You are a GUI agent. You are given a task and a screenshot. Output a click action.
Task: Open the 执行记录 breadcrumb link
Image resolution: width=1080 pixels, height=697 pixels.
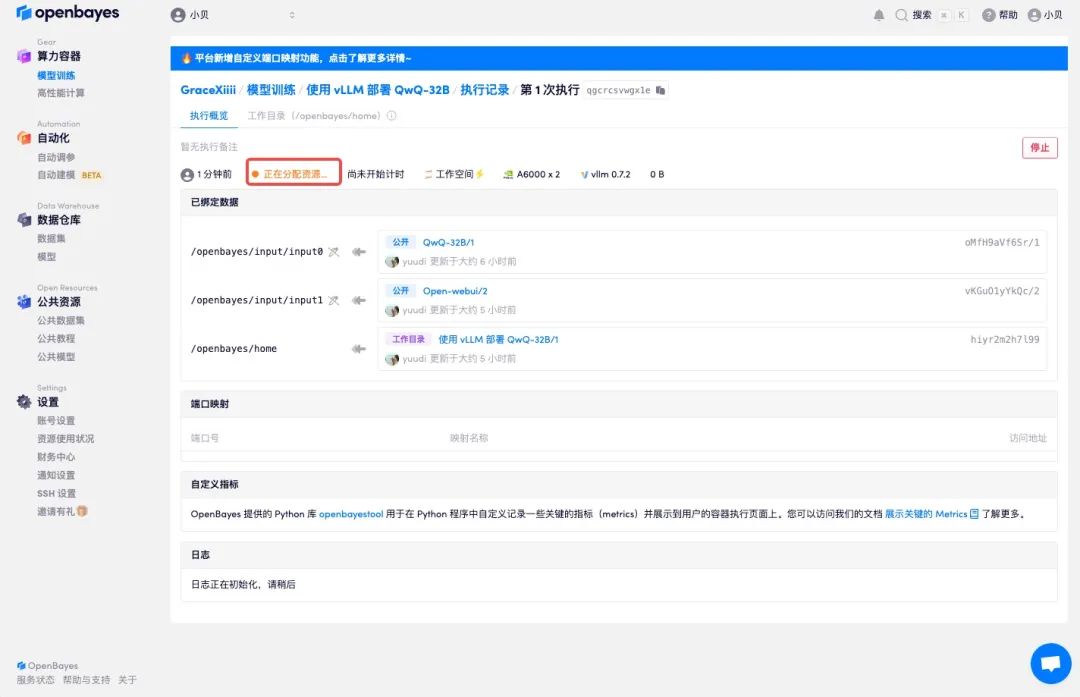click(484, 90)
